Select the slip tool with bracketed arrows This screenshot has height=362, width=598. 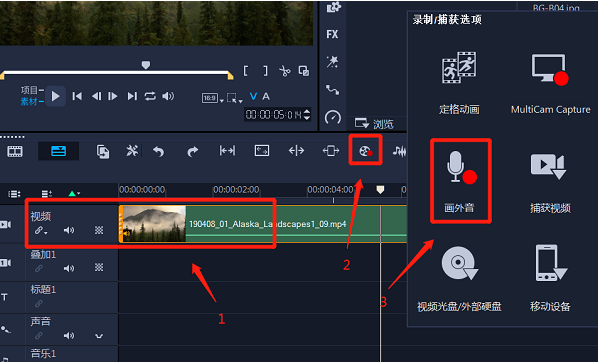point(227,151)
